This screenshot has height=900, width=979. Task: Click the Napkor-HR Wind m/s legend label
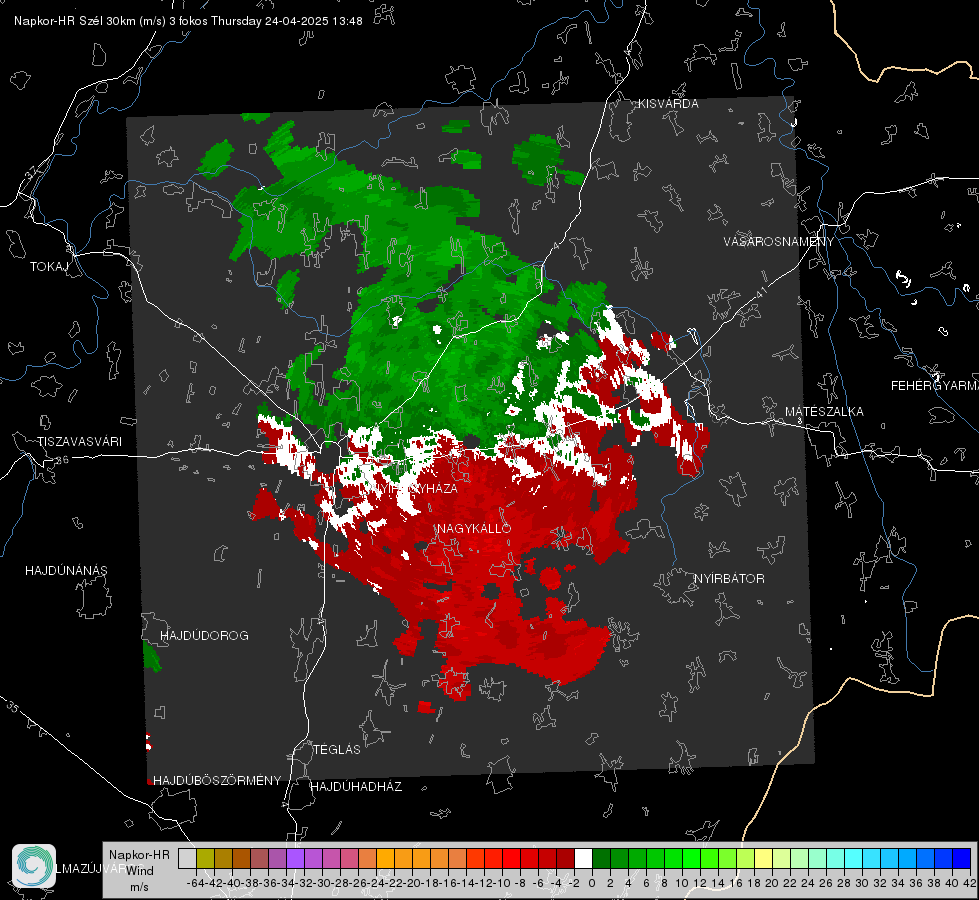(139, 871)
